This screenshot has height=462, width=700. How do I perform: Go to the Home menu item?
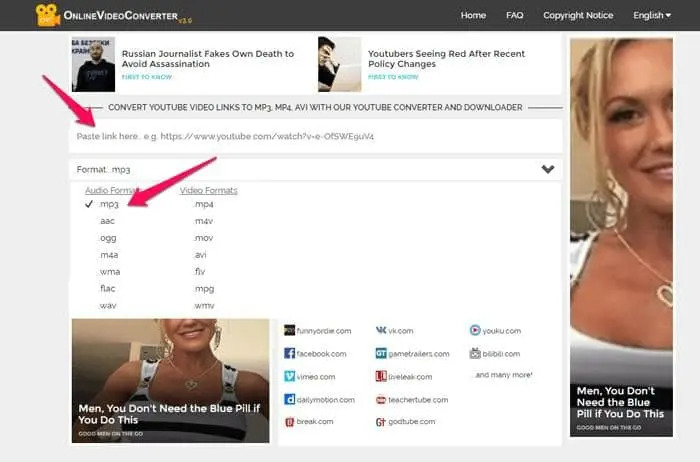(473, 15)
